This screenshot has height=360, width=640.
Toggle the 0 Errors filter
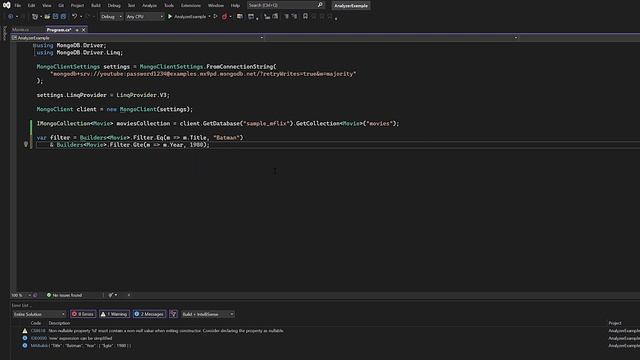click(x=83, y=314)
